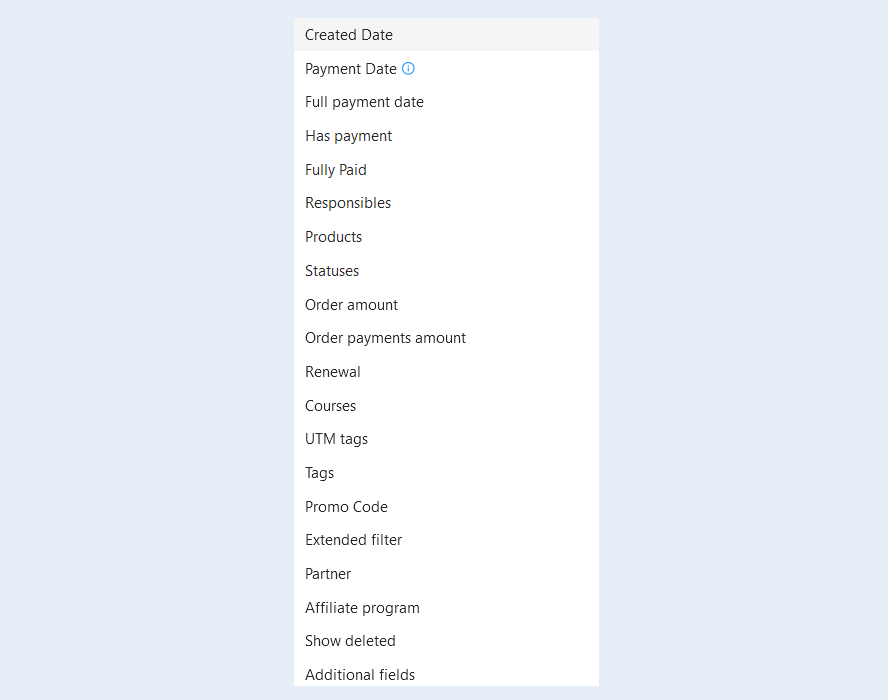Pick the Order amount filter
This screenshot has width=888, height=700.
(x=446, y=304)
